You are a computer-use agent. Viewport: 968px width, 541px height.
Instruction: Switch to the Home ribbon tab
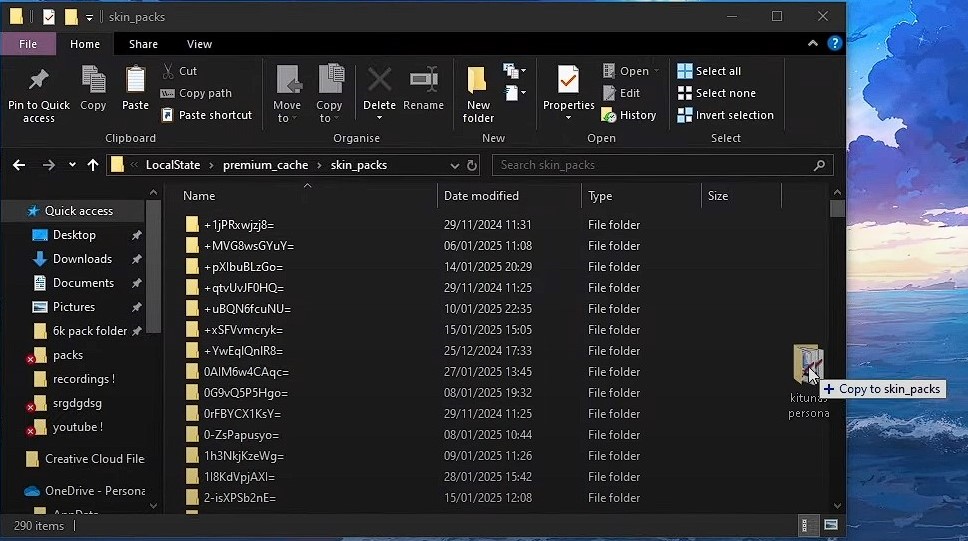[85, 44]
